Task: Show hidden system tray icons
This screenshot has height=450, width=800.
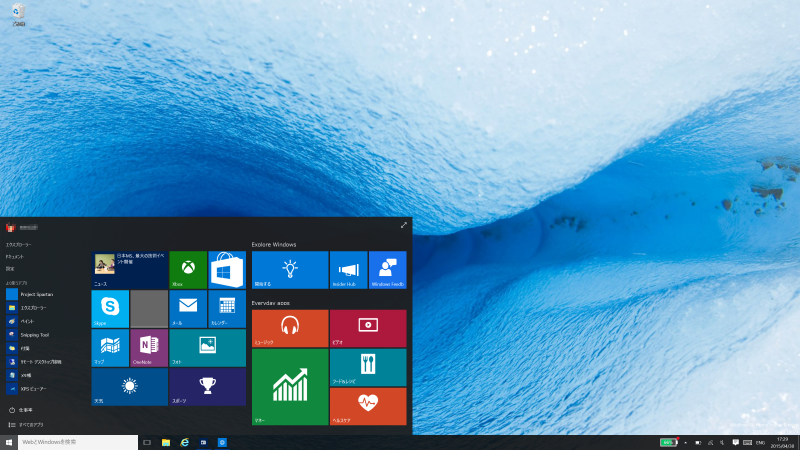Action: pyautogui.click(x=686, y=442)
